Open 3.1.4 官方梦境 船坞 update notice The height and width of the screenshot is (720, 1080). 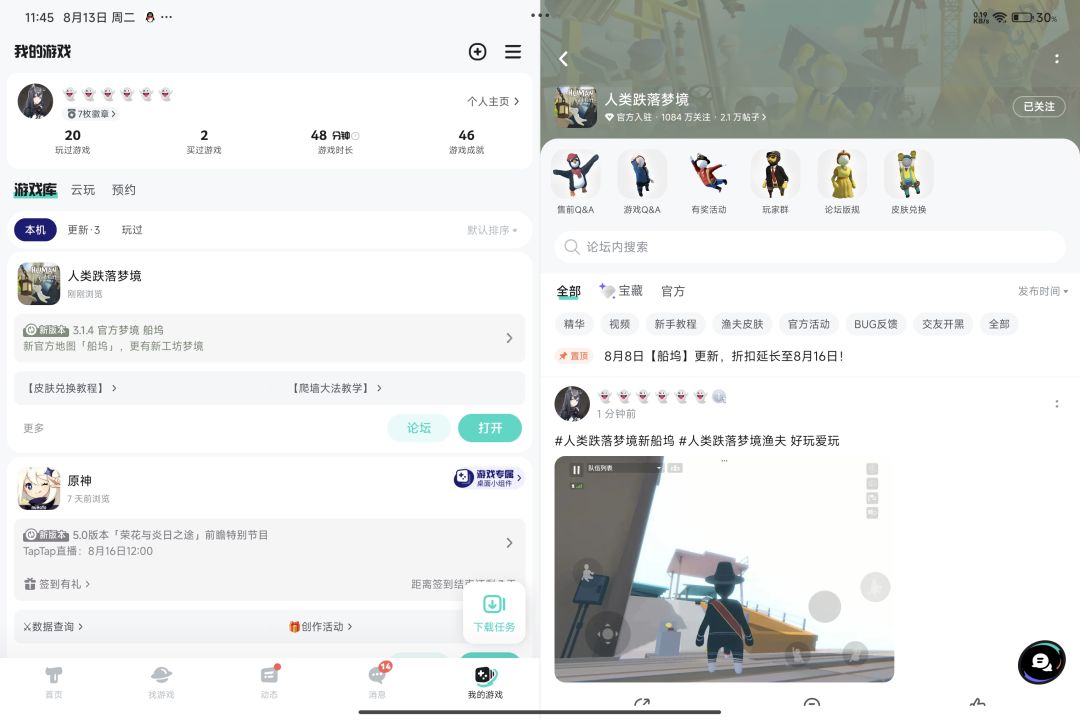269,338
